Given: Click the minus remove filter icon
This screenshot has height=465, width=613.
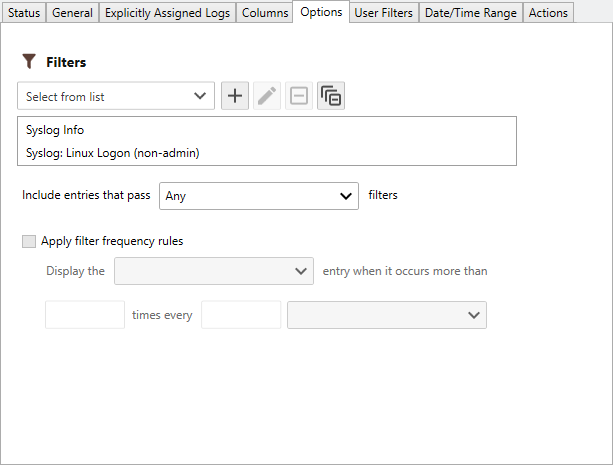Looking at the screenshot, I should point(299,97).
